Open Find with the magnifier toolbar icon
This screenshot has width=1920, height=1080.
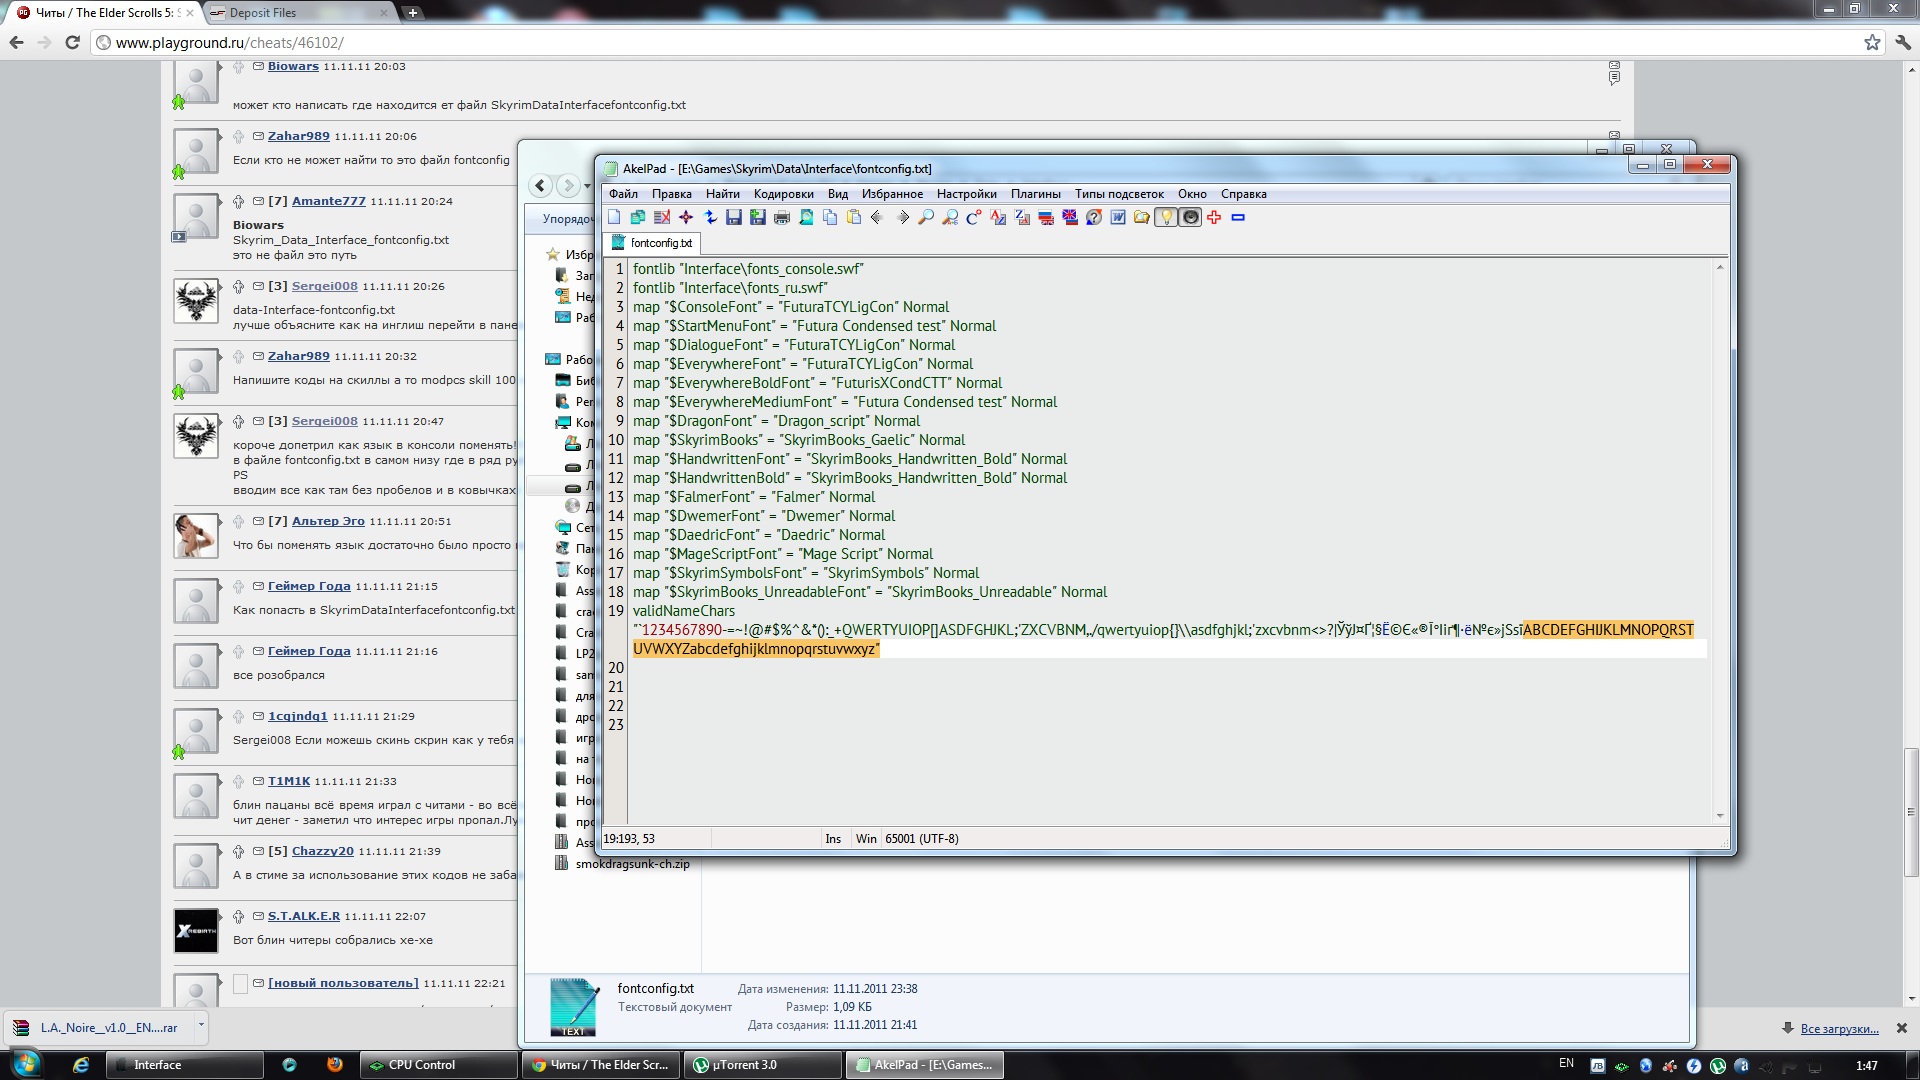point(926,217)
